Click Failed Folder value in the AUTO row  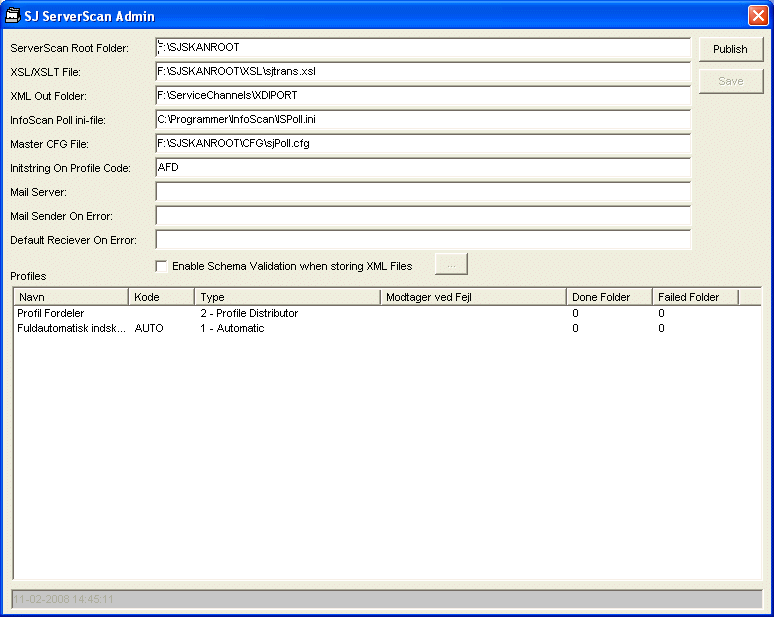(661, 329)
